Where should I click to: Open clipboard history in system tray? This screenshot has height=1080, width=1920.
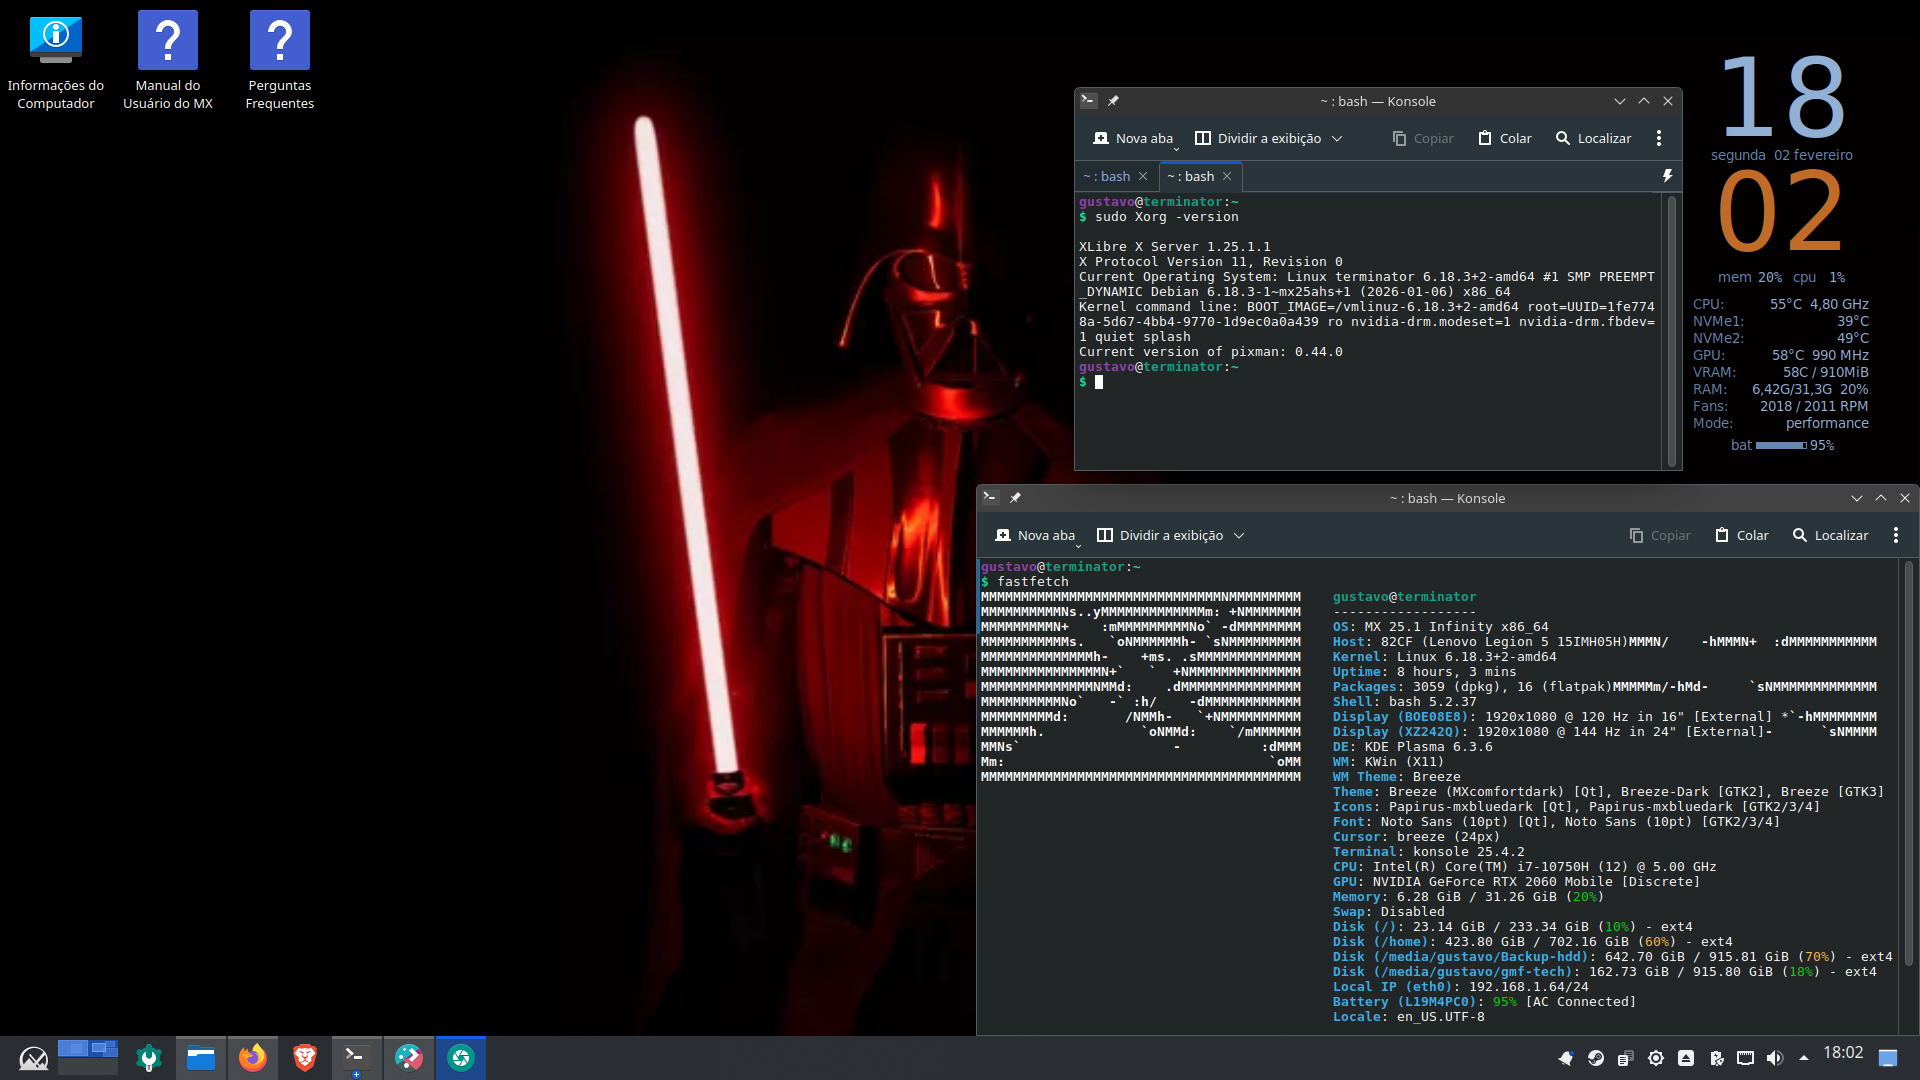(x=1626, y=1058)
